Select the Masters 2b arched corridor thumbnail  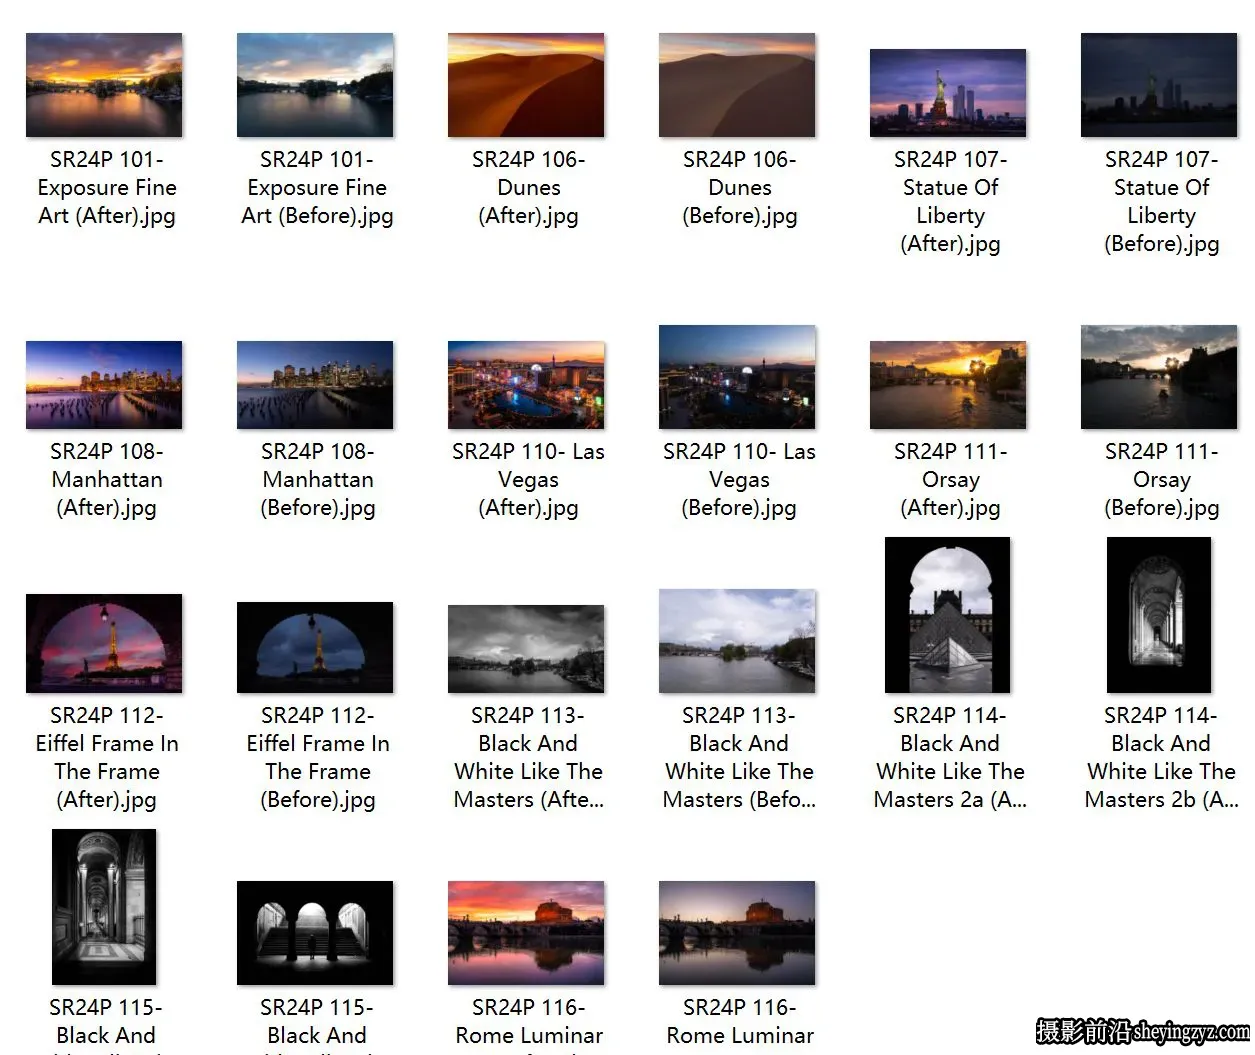1159,615
